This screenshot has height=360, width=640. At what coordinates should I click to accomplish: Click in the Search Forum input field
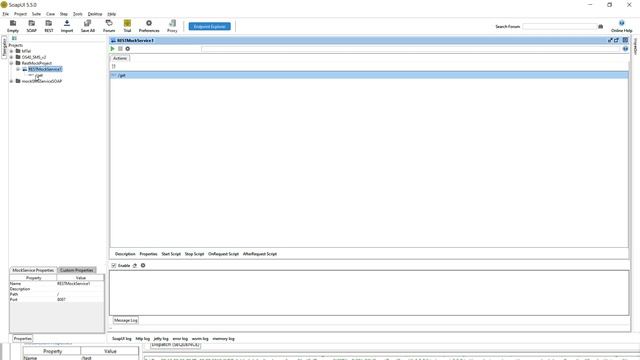click(x=559, y=27)
